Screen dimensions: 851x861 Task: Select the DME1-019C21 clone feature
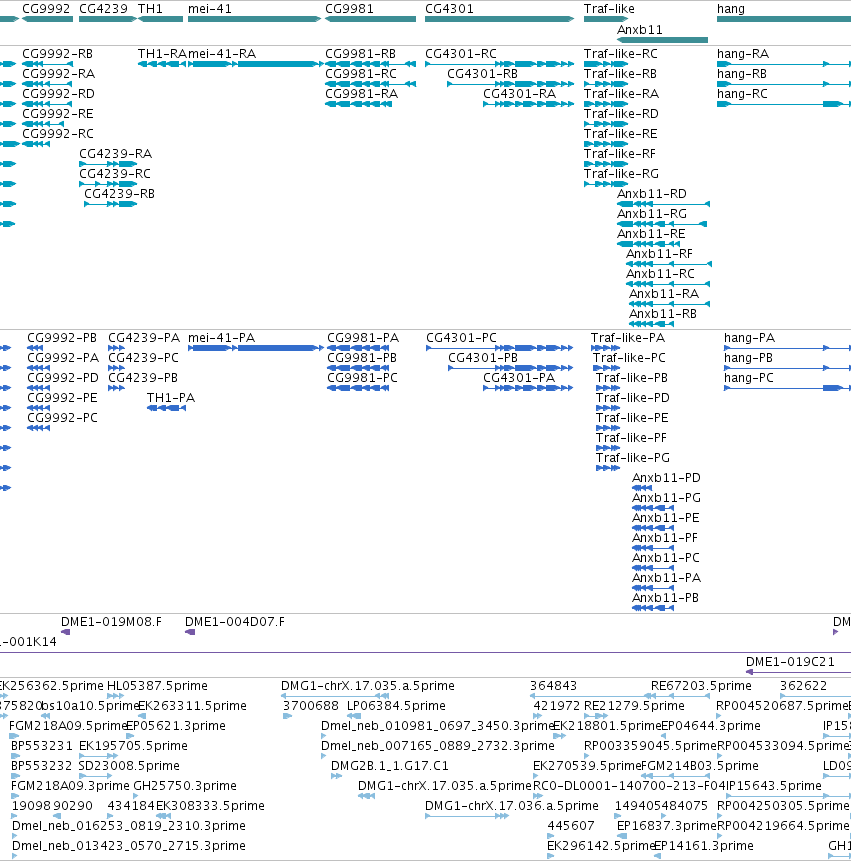[x=798, y=672]
